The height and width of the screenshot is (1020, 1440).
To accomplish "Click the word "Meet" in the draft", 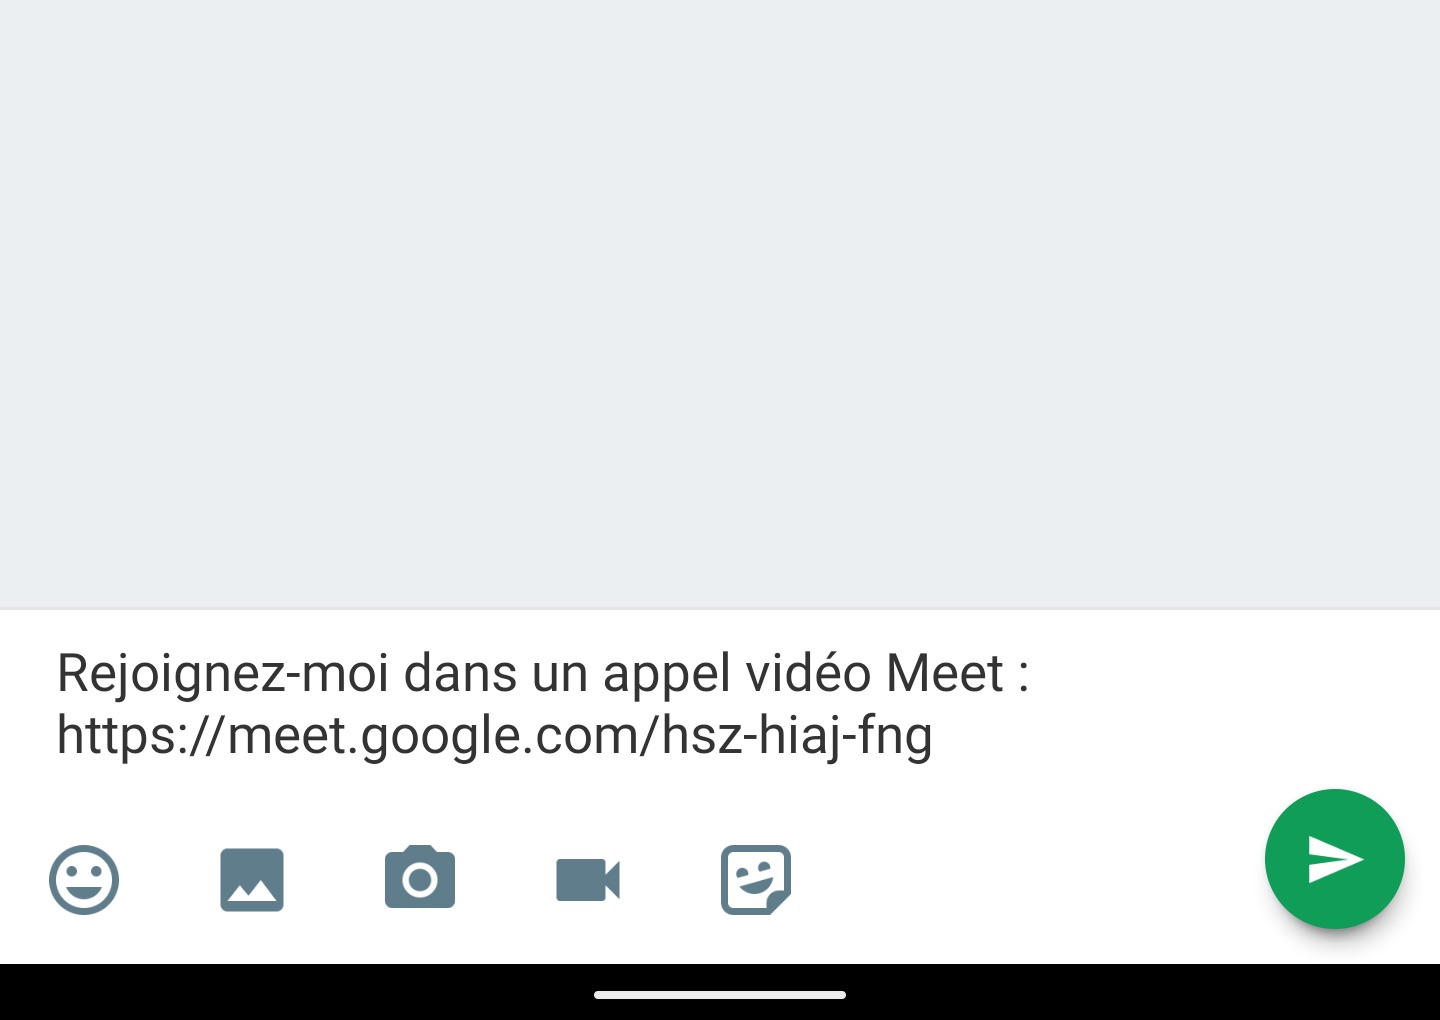I will pyautogui.click(x=944, y=673).
